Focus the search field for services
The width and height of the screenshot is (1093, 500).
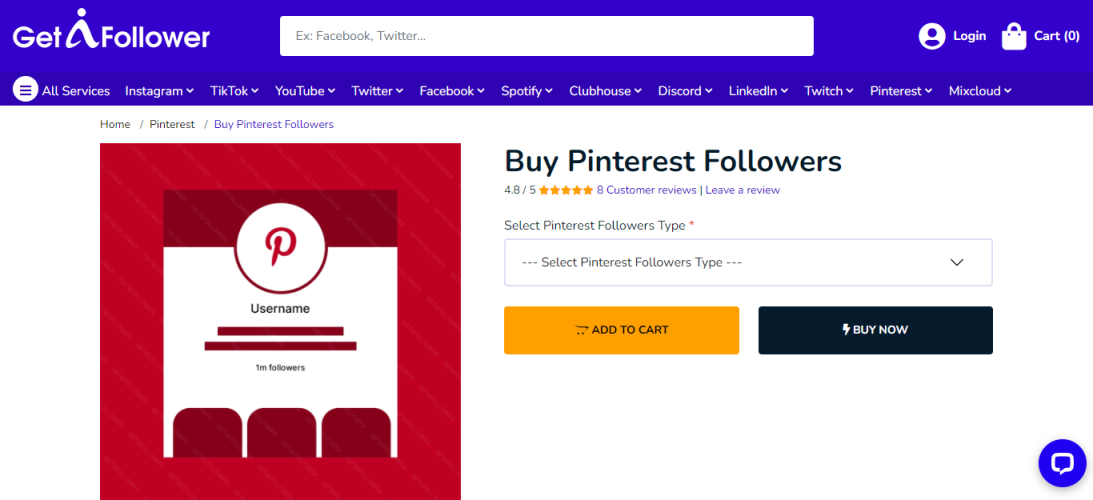pos(546,36)
